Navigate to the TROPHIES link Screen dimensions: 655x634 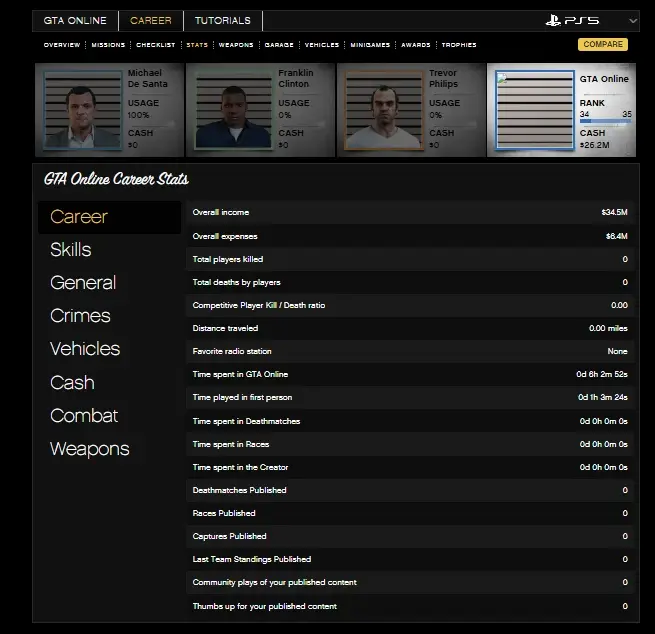point(457,45)
